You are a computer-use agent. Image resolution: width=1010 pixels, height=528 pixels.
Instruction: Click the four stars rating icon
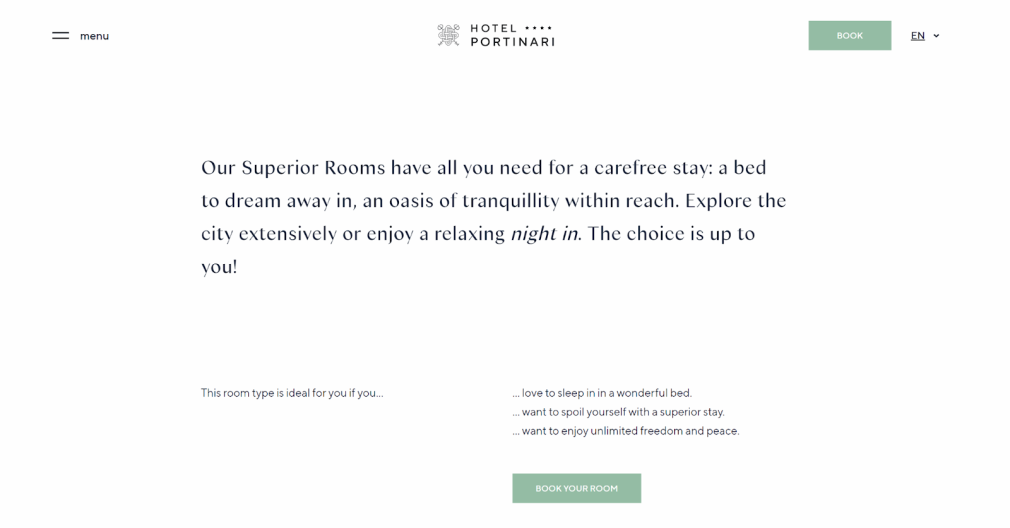pyautogui.click(x=538, y=28)
